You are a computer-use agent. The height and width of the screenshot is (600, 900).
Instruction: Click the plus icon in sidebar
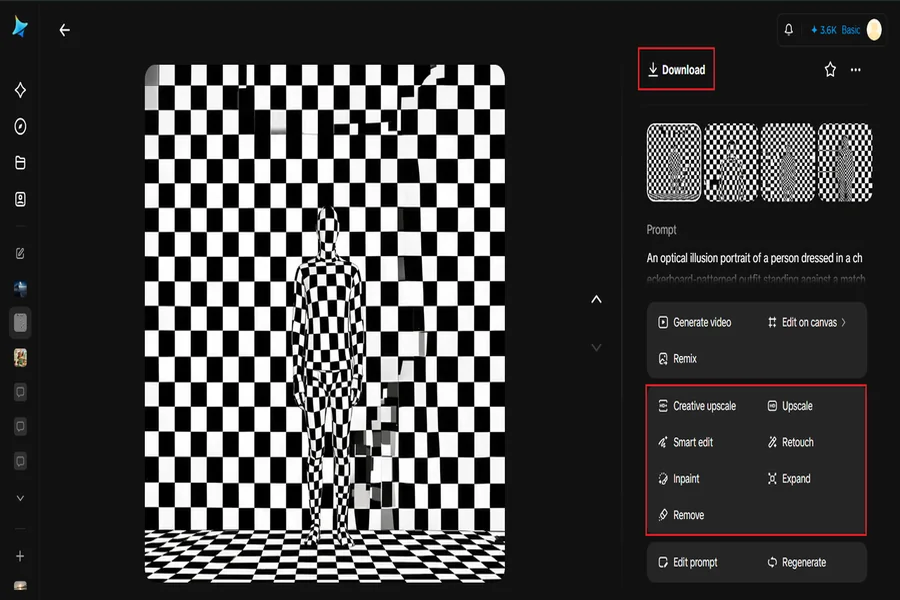[20, 556]
